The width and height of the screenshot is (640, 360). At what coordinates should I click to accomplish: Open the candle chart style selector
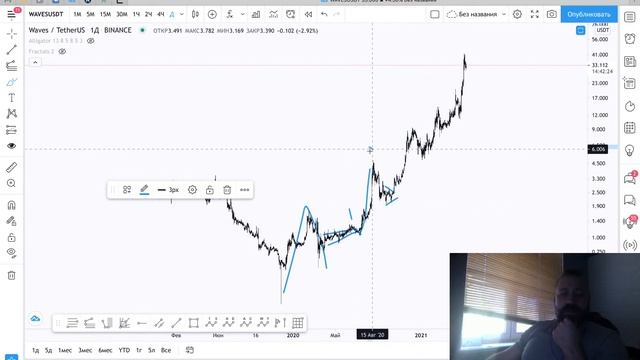pyautogui.click(x=196, y=14)
